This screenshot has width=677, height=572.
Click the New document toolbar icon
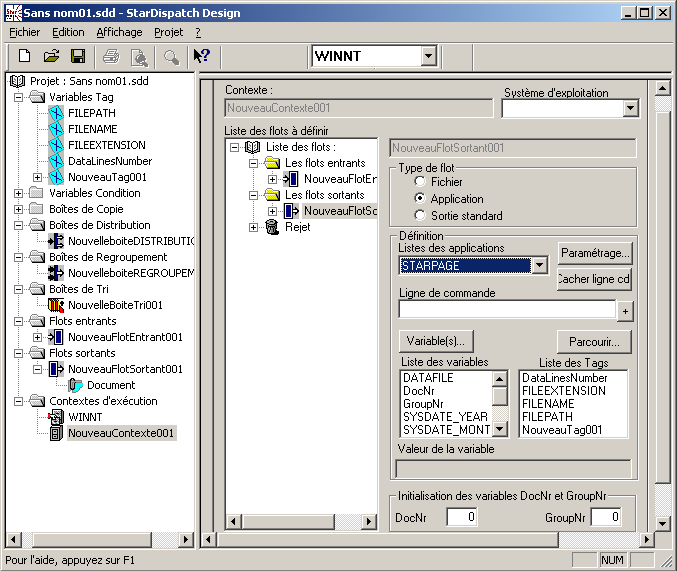pyautogui.click(x=25, y=57)
